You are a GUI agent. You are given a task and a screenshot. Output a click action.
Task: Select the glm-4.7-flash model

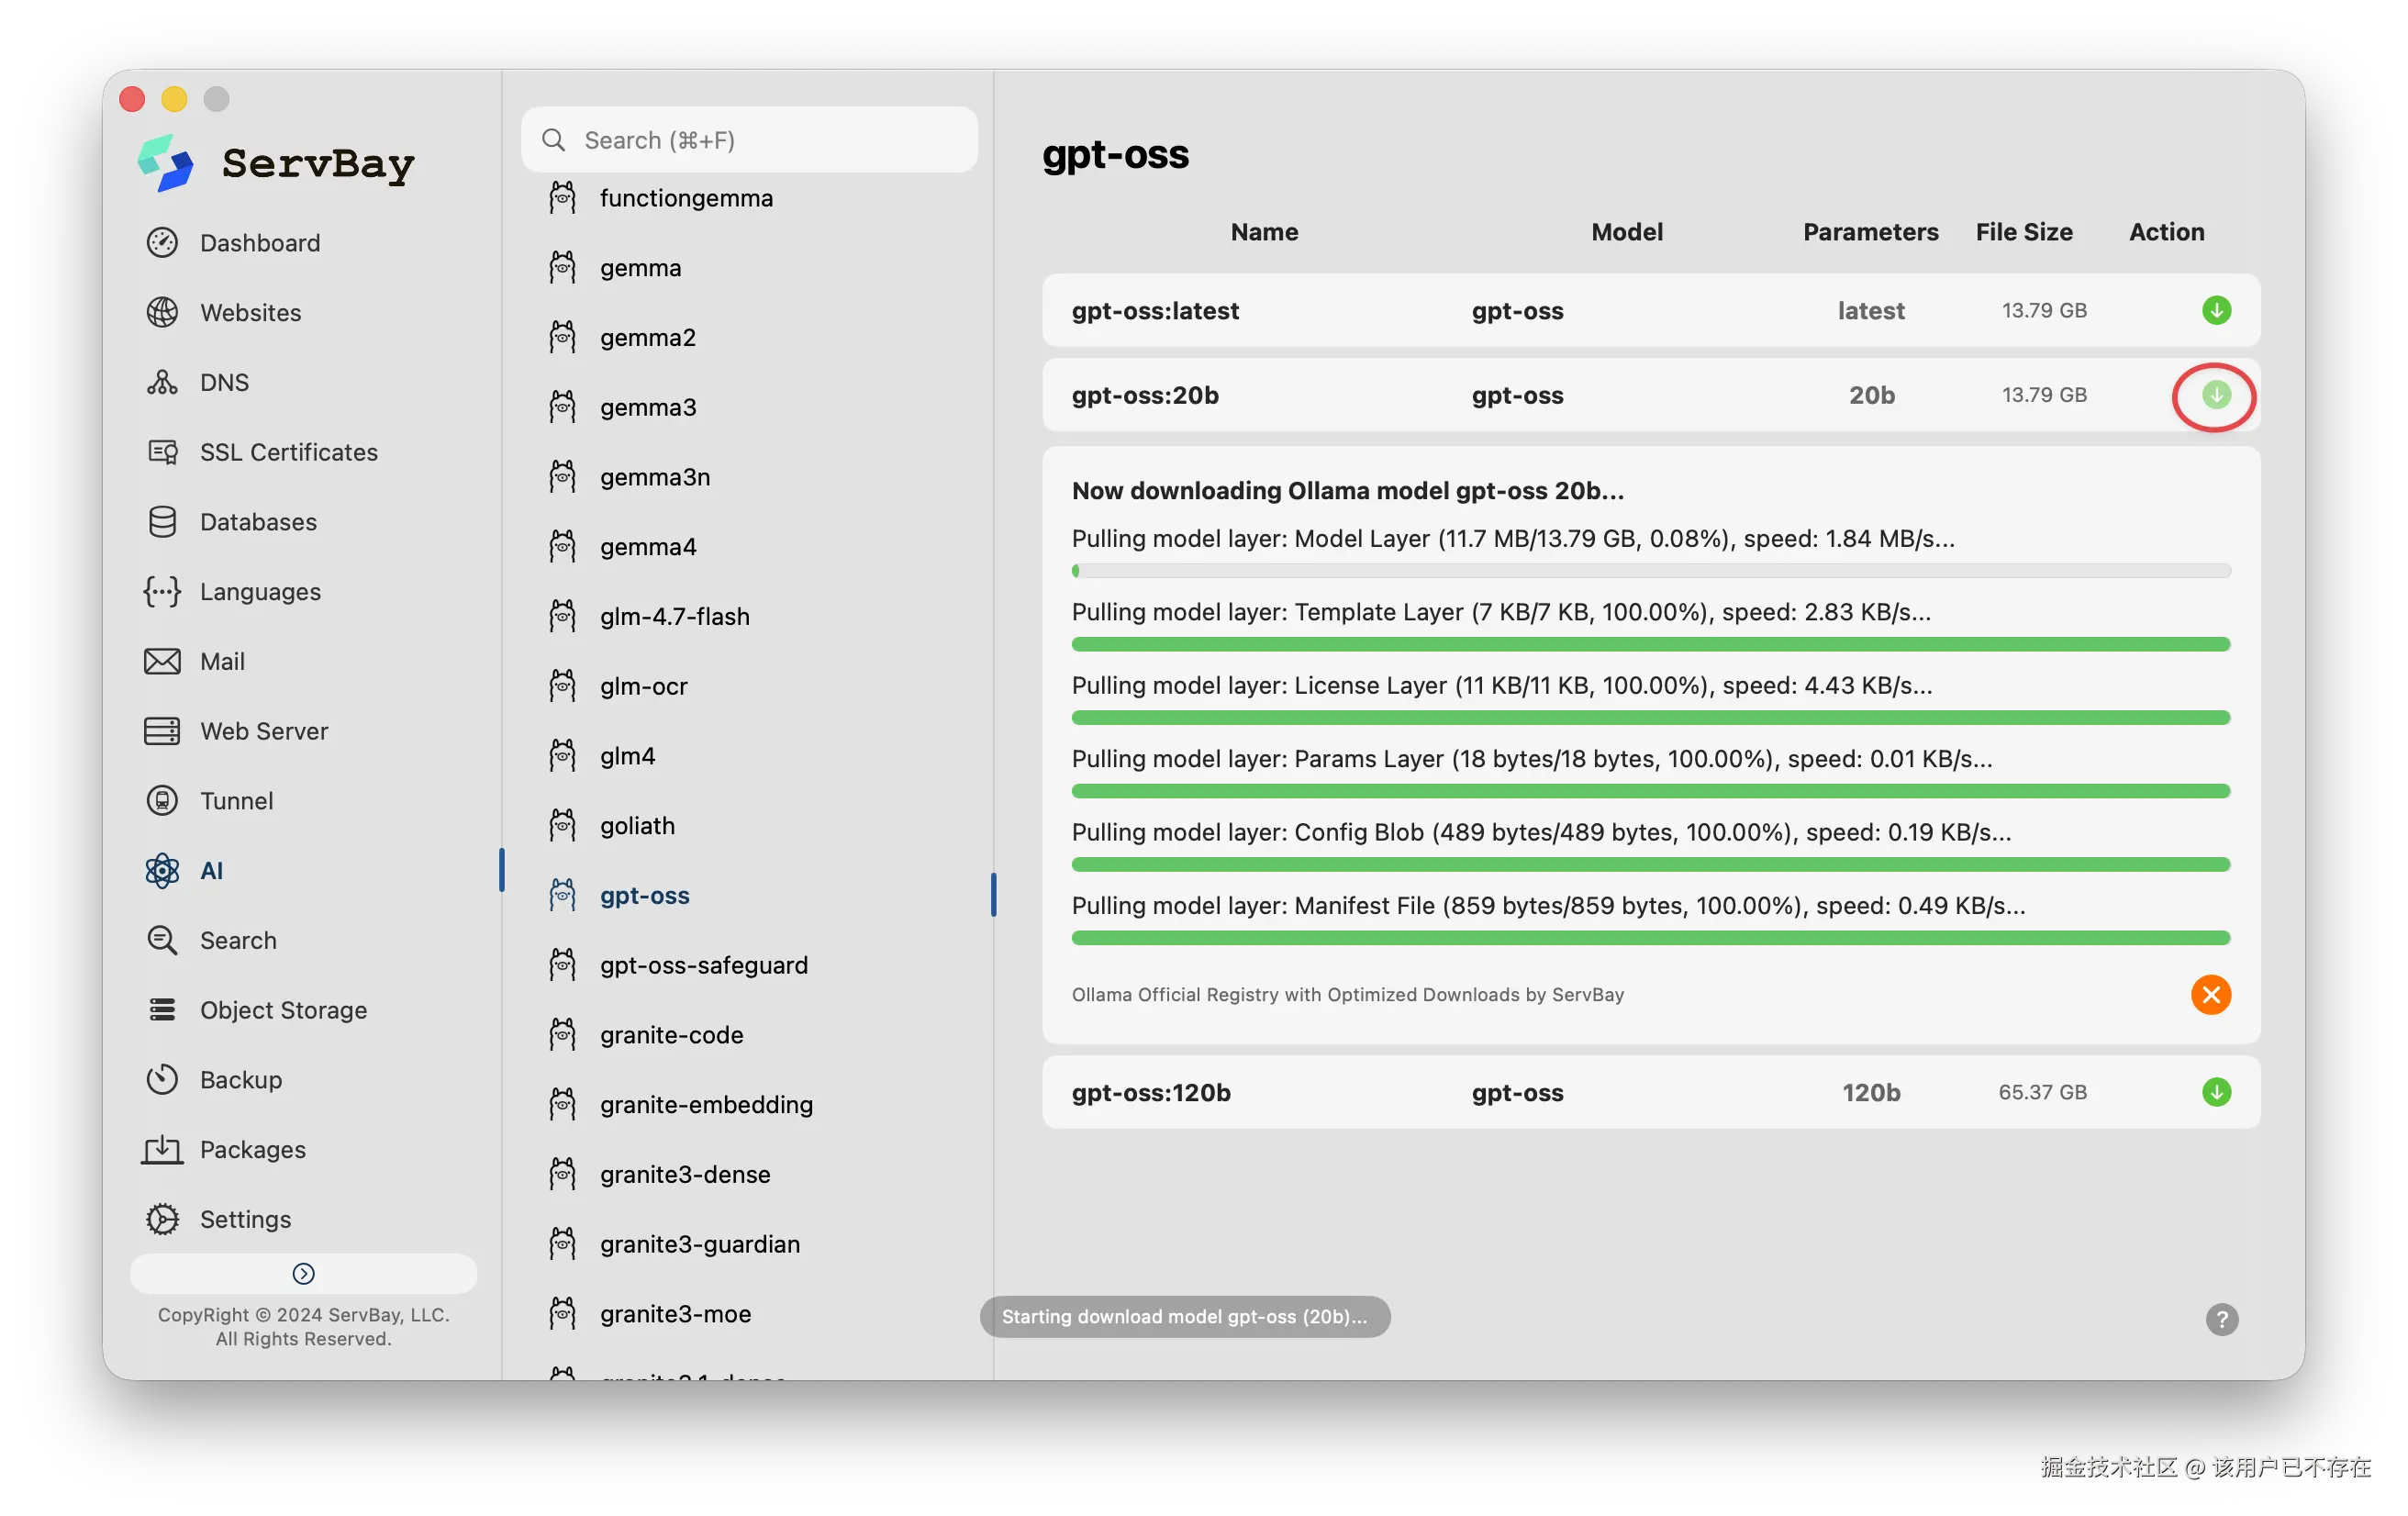point(674,617)
